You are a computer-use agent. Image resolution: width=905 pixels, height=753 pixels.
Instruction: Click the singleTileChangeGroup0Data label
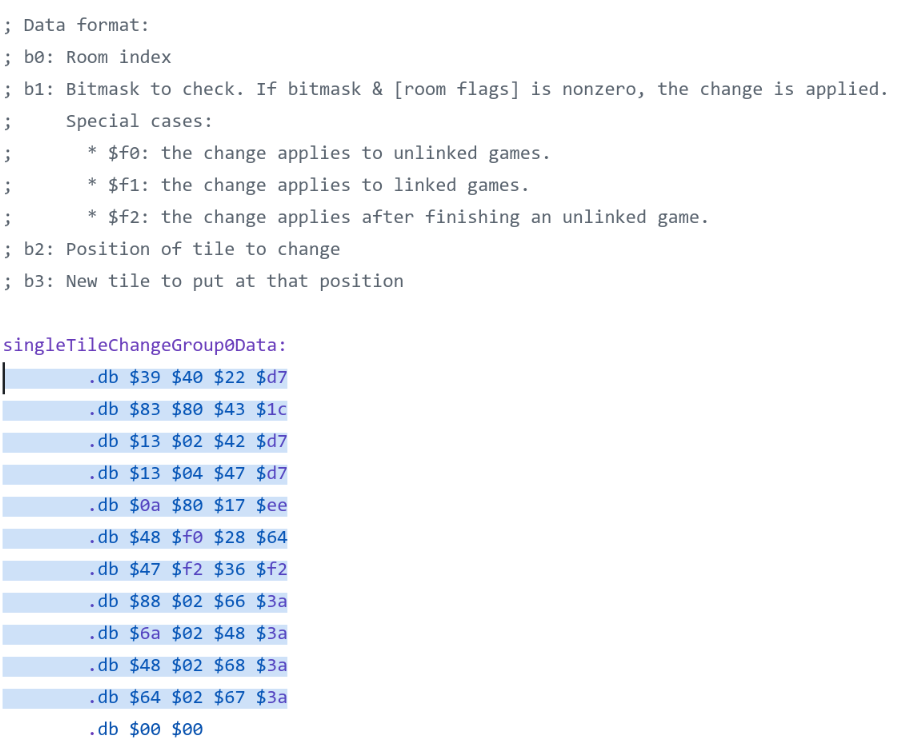(145, 345)
